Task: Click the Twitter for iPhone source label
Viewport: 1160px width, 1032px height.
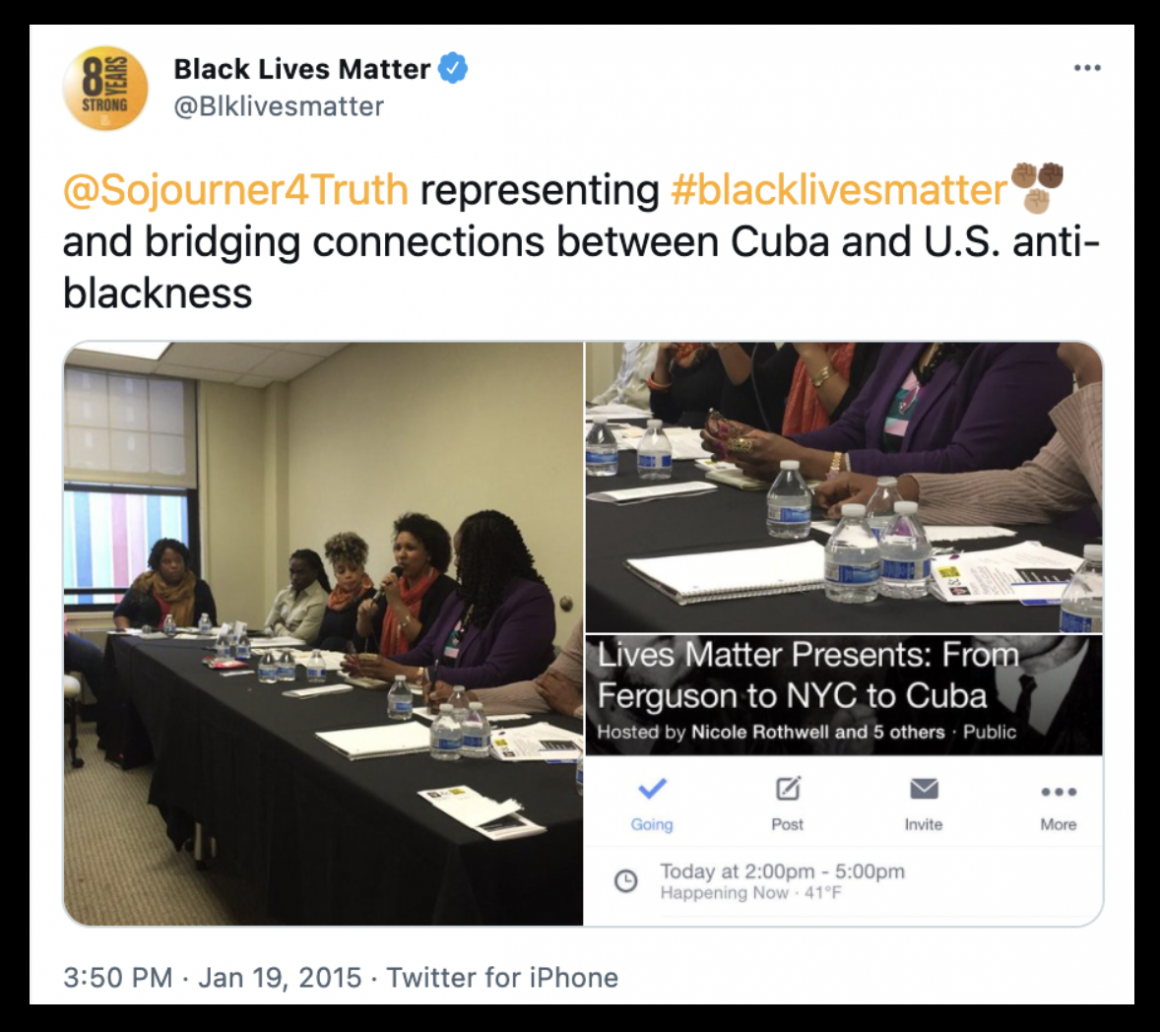Action: tap(502, 977)
